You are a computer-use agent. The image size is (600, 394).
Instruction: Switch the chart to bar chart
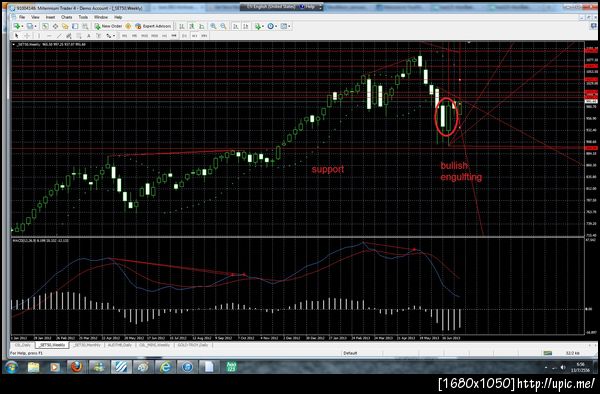point(181,26)
